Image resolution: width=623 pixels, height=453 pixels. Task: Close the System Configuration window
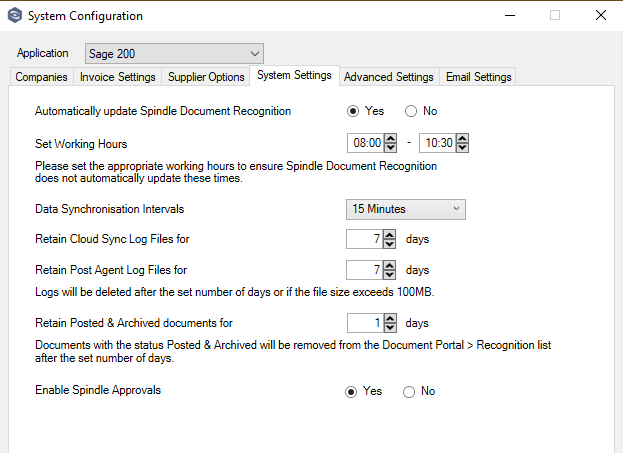[x=601, y=15]
